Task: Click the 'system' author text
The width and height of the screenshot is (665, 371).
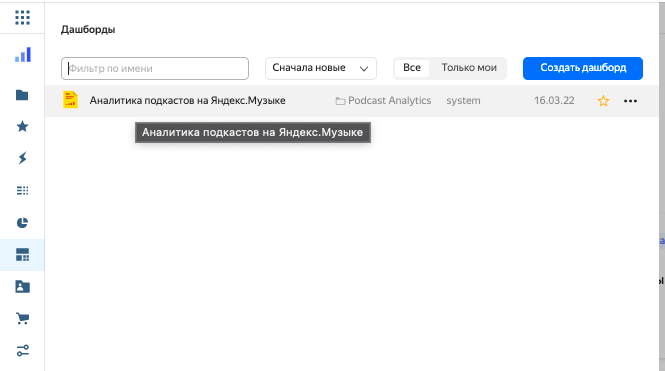Action: [x=463, y=101]
